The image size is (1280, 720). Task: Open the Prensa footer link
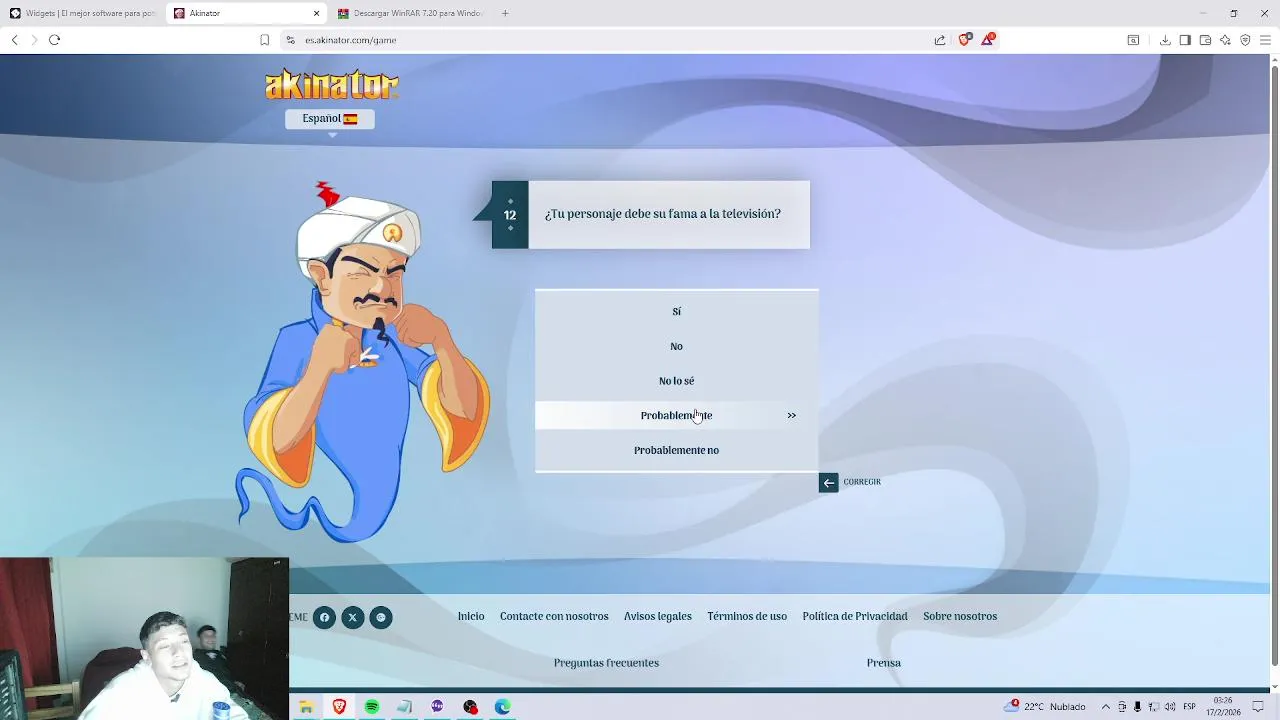click(884, 663)
